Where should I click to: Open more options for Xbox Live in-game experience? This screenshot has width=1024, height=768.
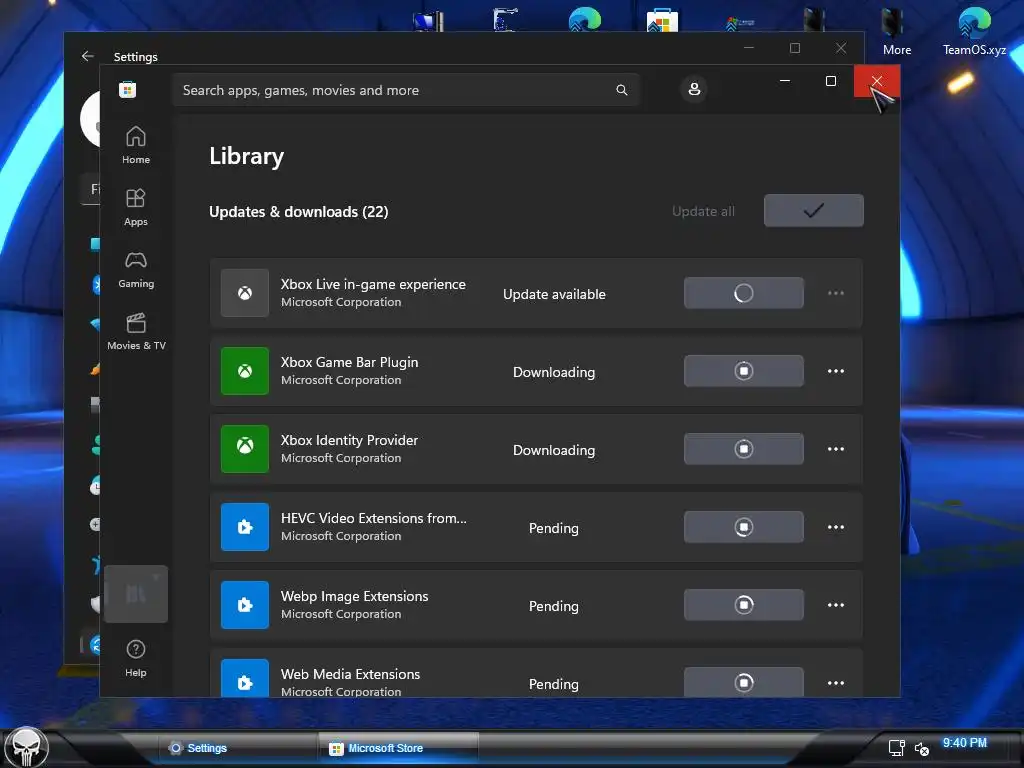pos(836,293)
